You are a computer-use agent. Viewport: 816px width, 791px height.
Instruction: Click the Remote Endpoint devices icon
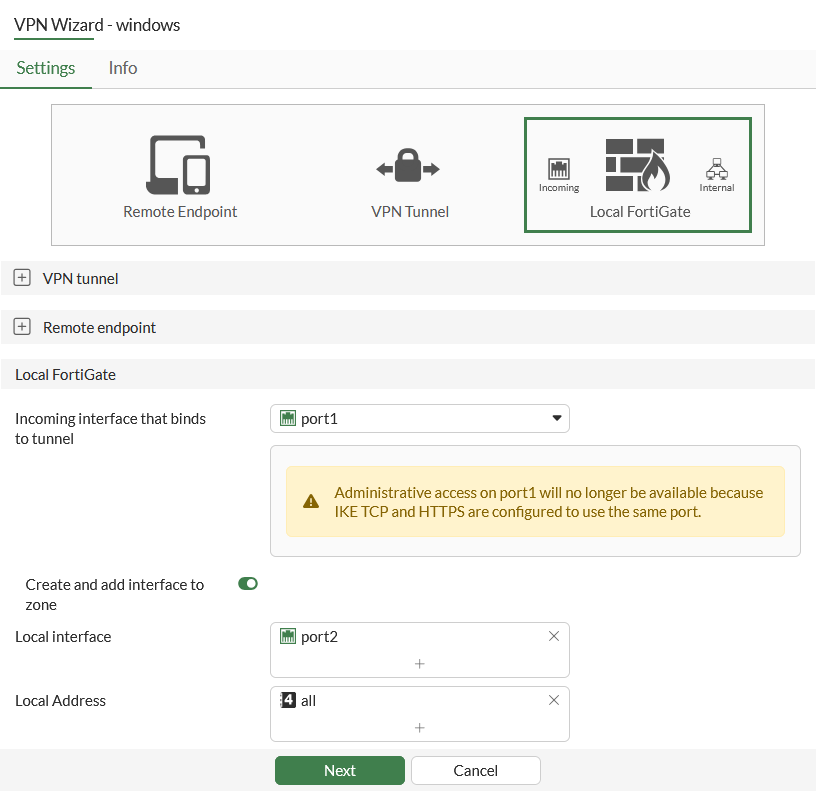tap(180, 165)
